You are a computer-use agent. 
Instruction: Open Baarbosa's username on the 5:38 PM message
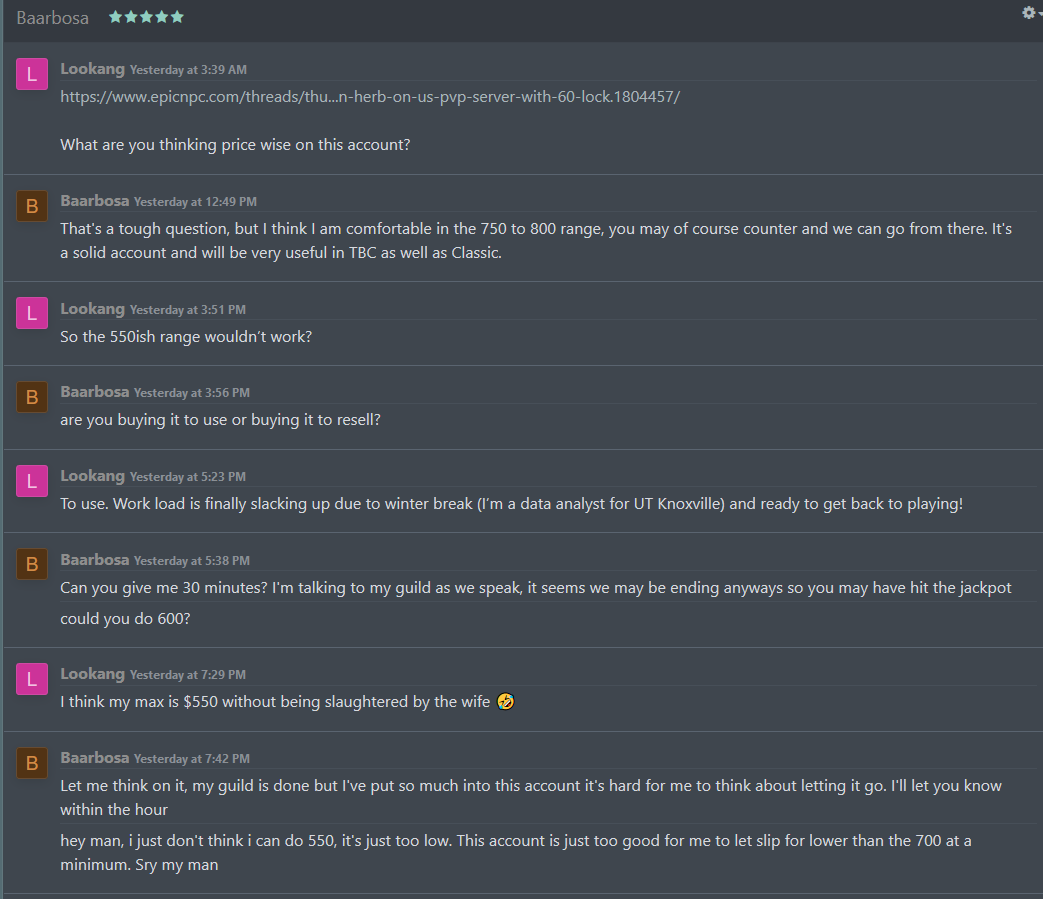(94, 560)
